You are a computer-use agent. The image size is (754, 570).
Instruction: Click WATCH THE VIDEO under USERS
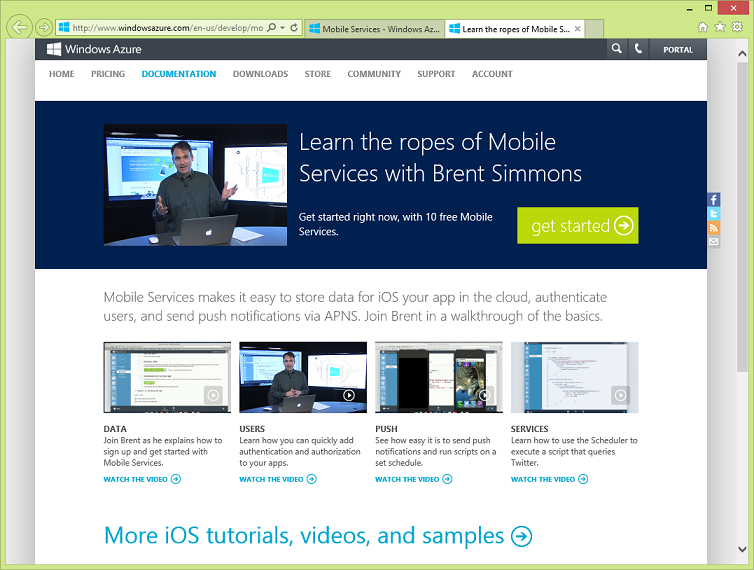278,479
